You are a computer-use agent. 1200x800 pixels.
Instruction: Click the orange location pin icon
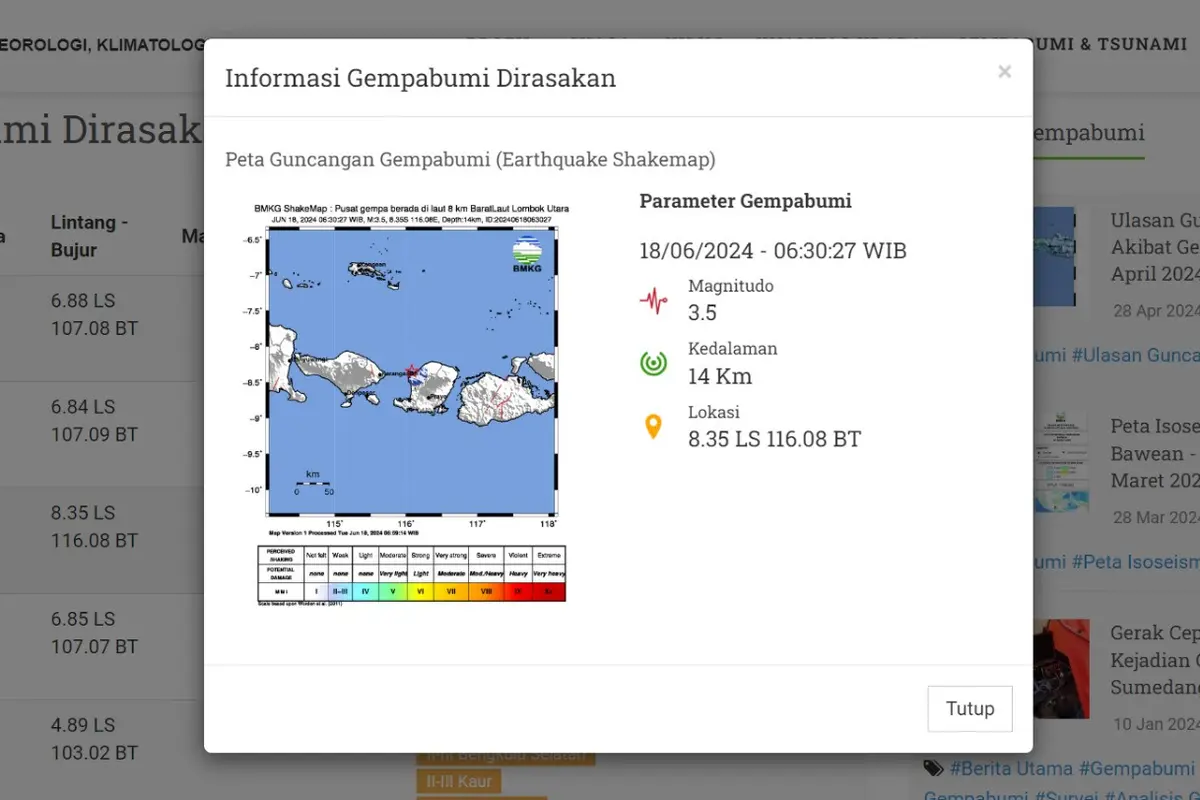point(653,427)
